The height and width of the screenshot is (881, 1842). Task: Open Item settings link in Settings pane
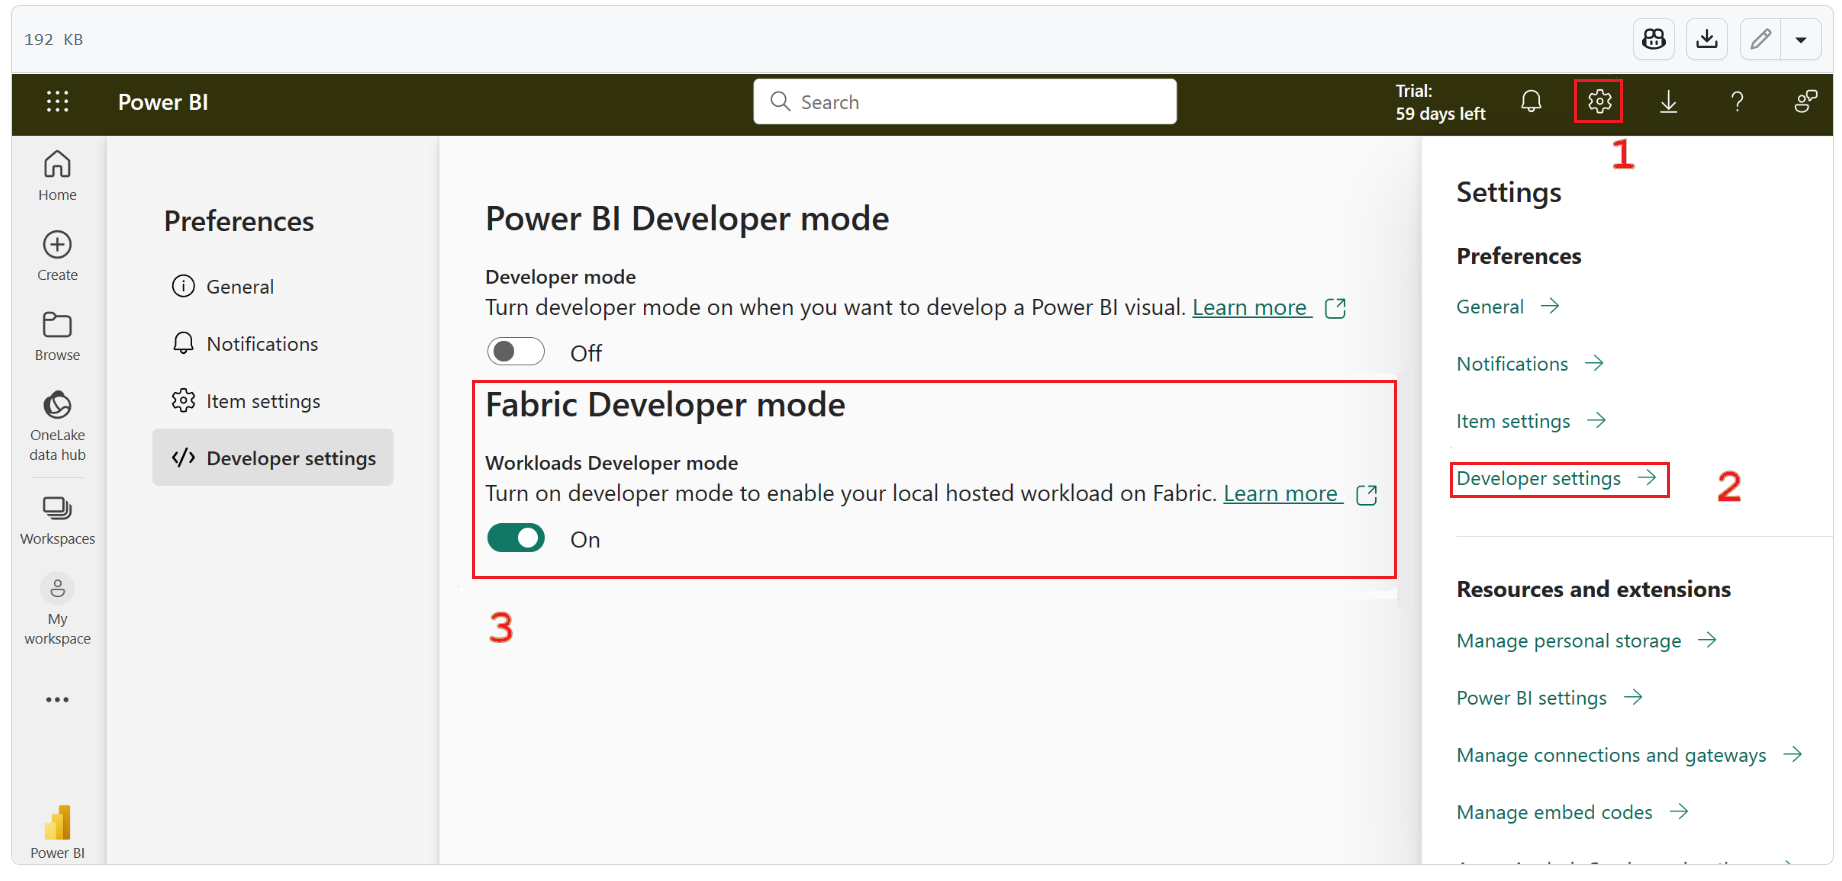coord(1531,421)
